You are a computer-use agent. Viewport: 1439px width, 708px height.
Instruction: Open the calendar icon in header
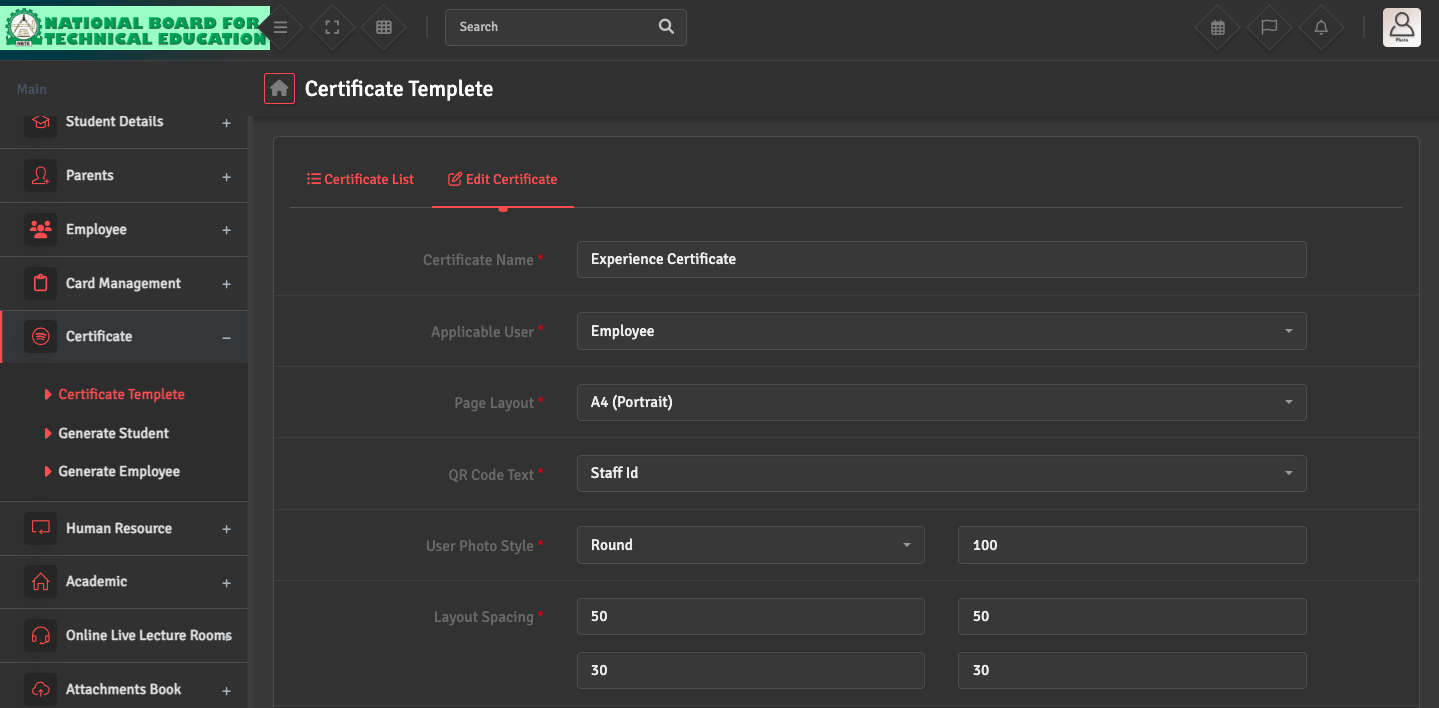pos(1218,28)
